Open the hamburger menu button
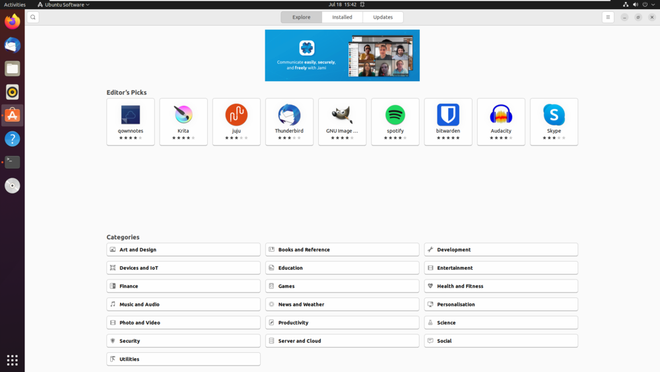Screen dimensions: 660x372 (x=608, y=17)
